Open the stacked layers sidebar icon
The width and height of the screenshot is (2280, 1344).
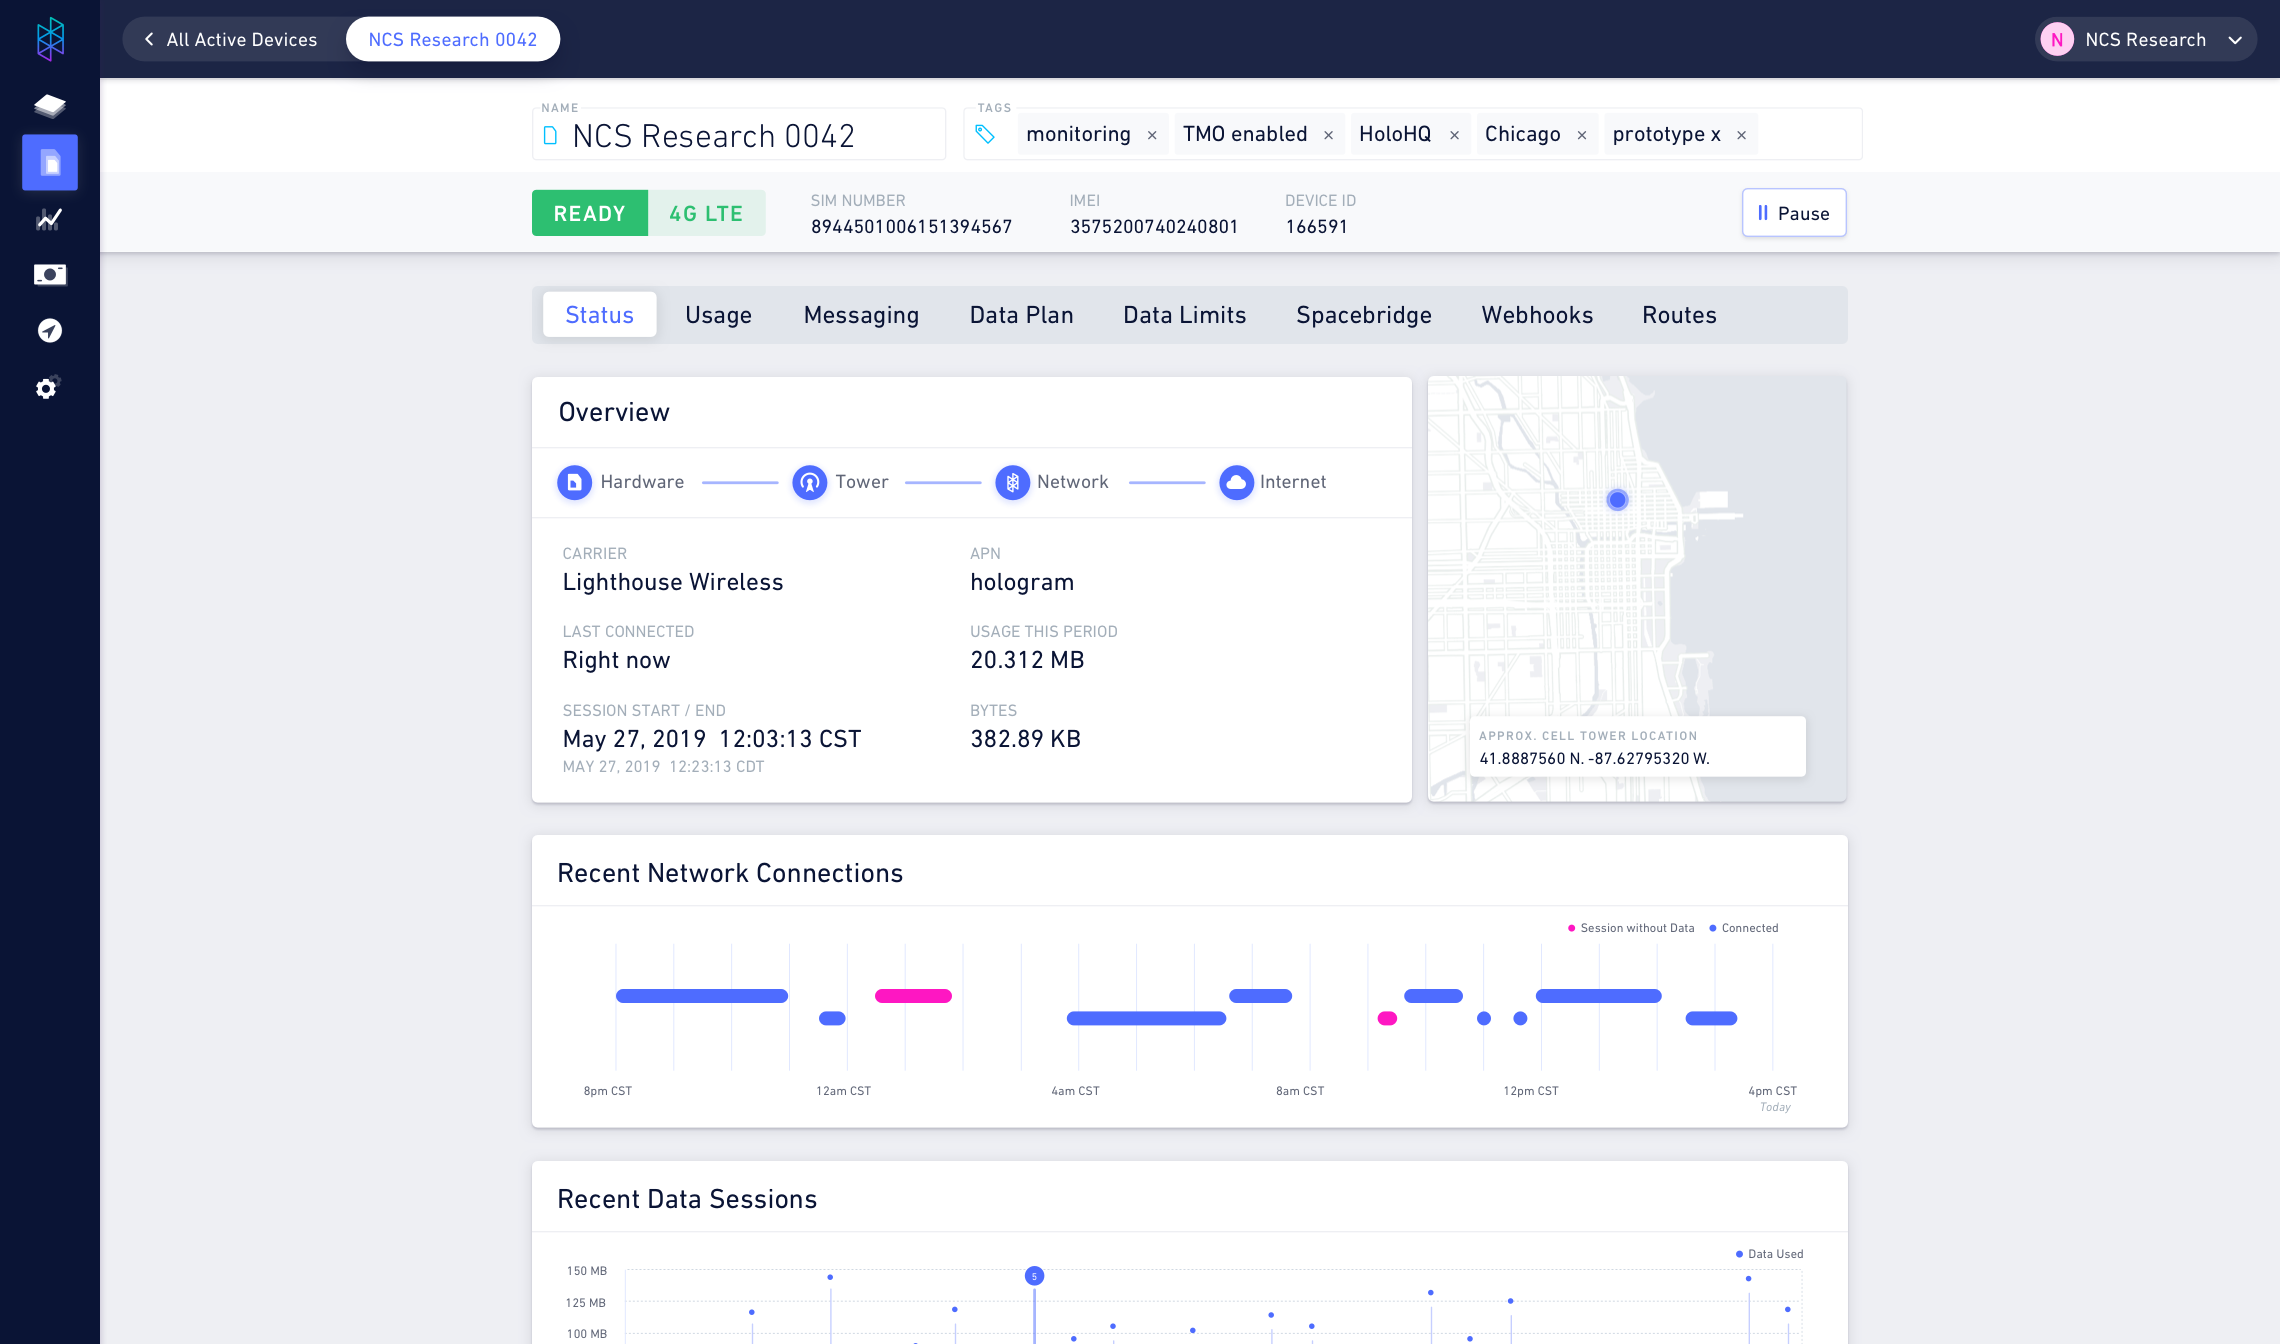click(x=50, y=105)
